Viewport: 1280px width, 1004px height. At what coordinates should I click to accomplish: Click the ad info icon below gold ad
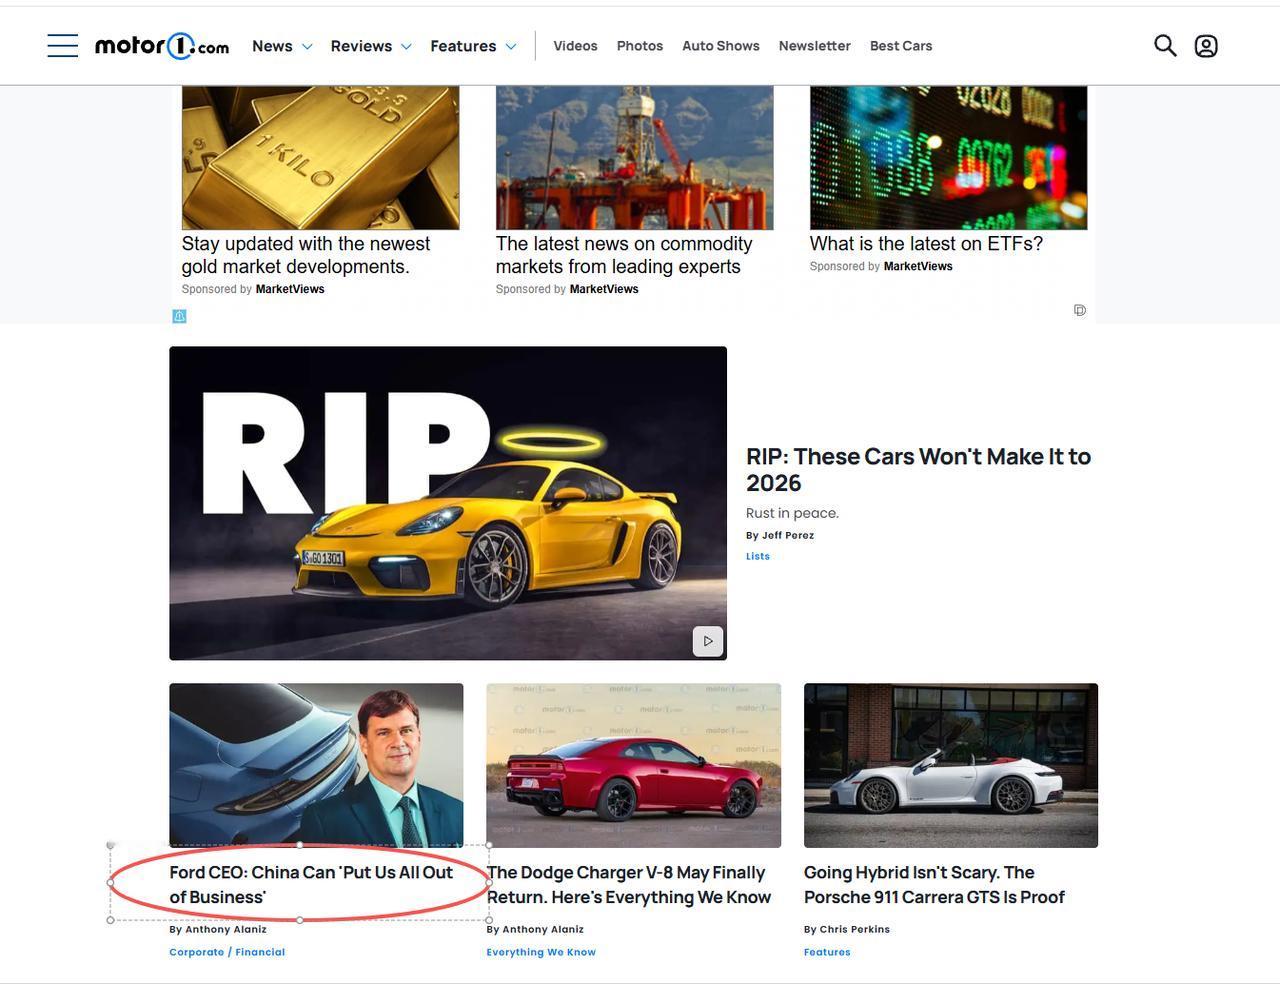[x=180, y=316]
